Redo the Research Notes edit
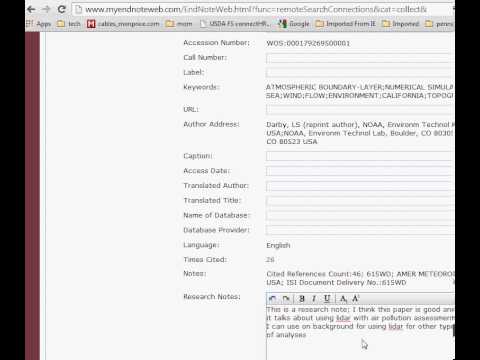Screen dimensions: 480x360 (286, 299)
